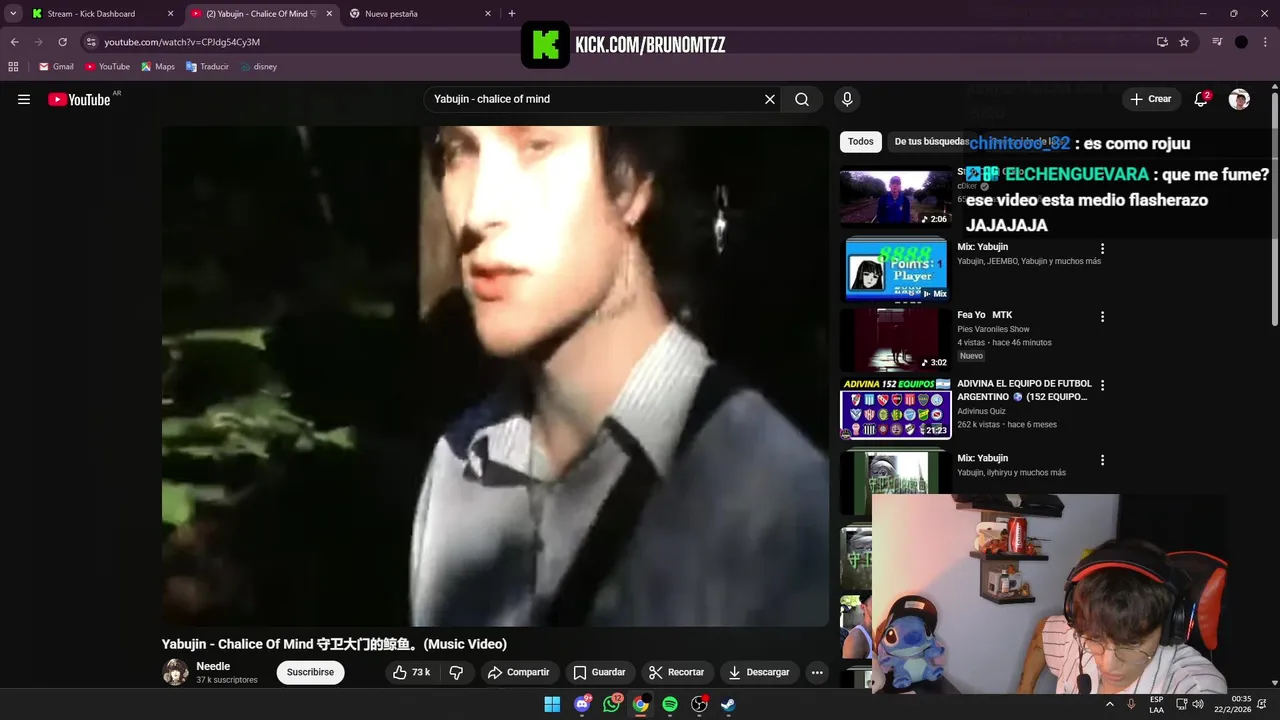
Task: Open more actions ellipsis under the video
Action: pyautogui.click(x=817, y=672)
